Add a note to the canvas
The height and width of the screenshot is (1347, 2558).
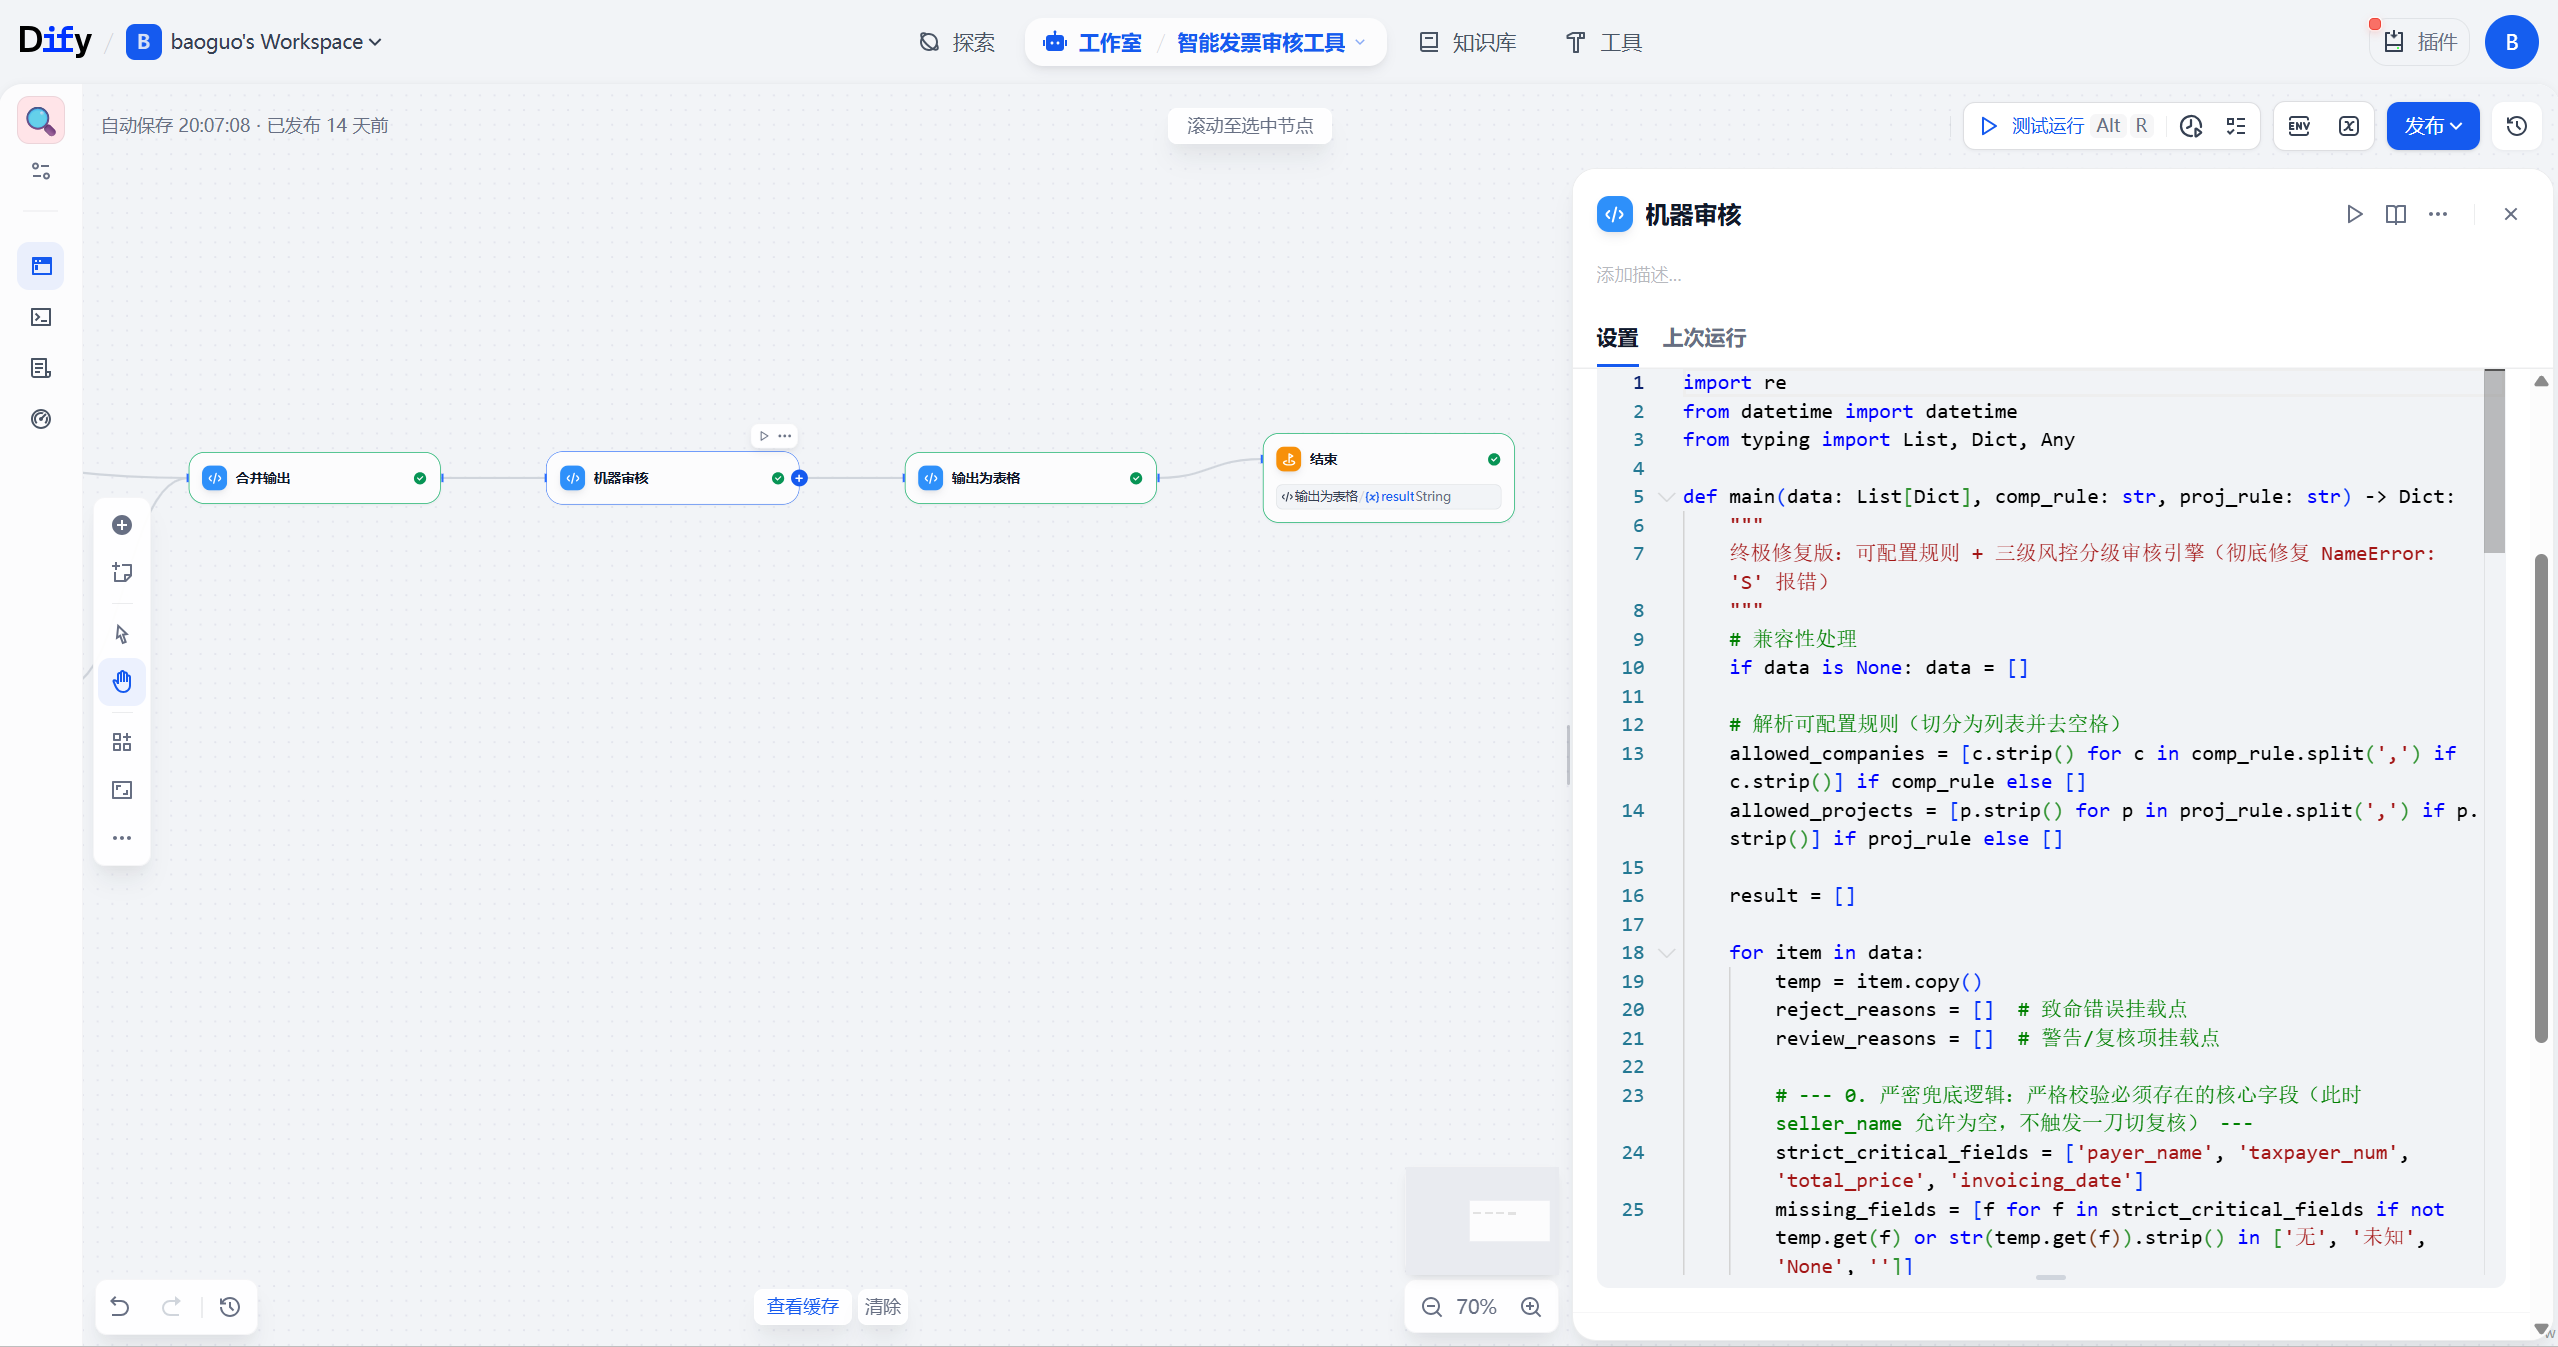coord(122,573)
